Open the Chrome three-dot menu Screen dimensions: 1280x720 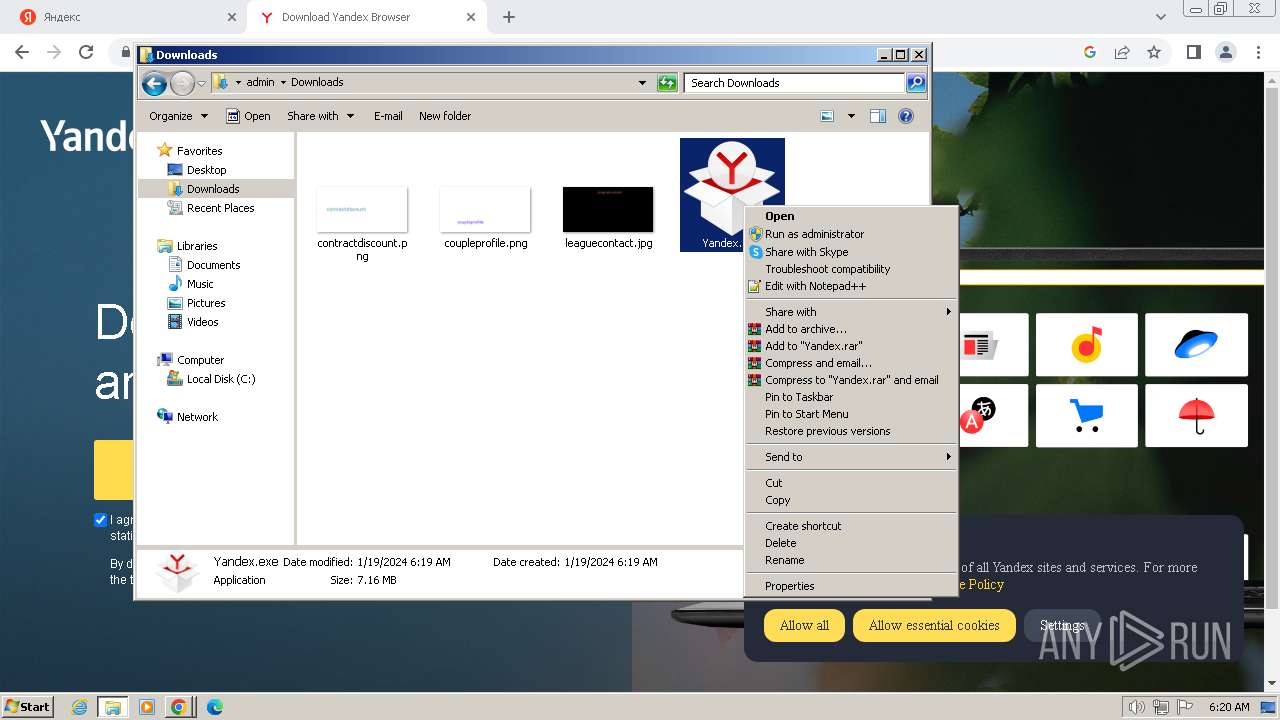coord(1257,52)
